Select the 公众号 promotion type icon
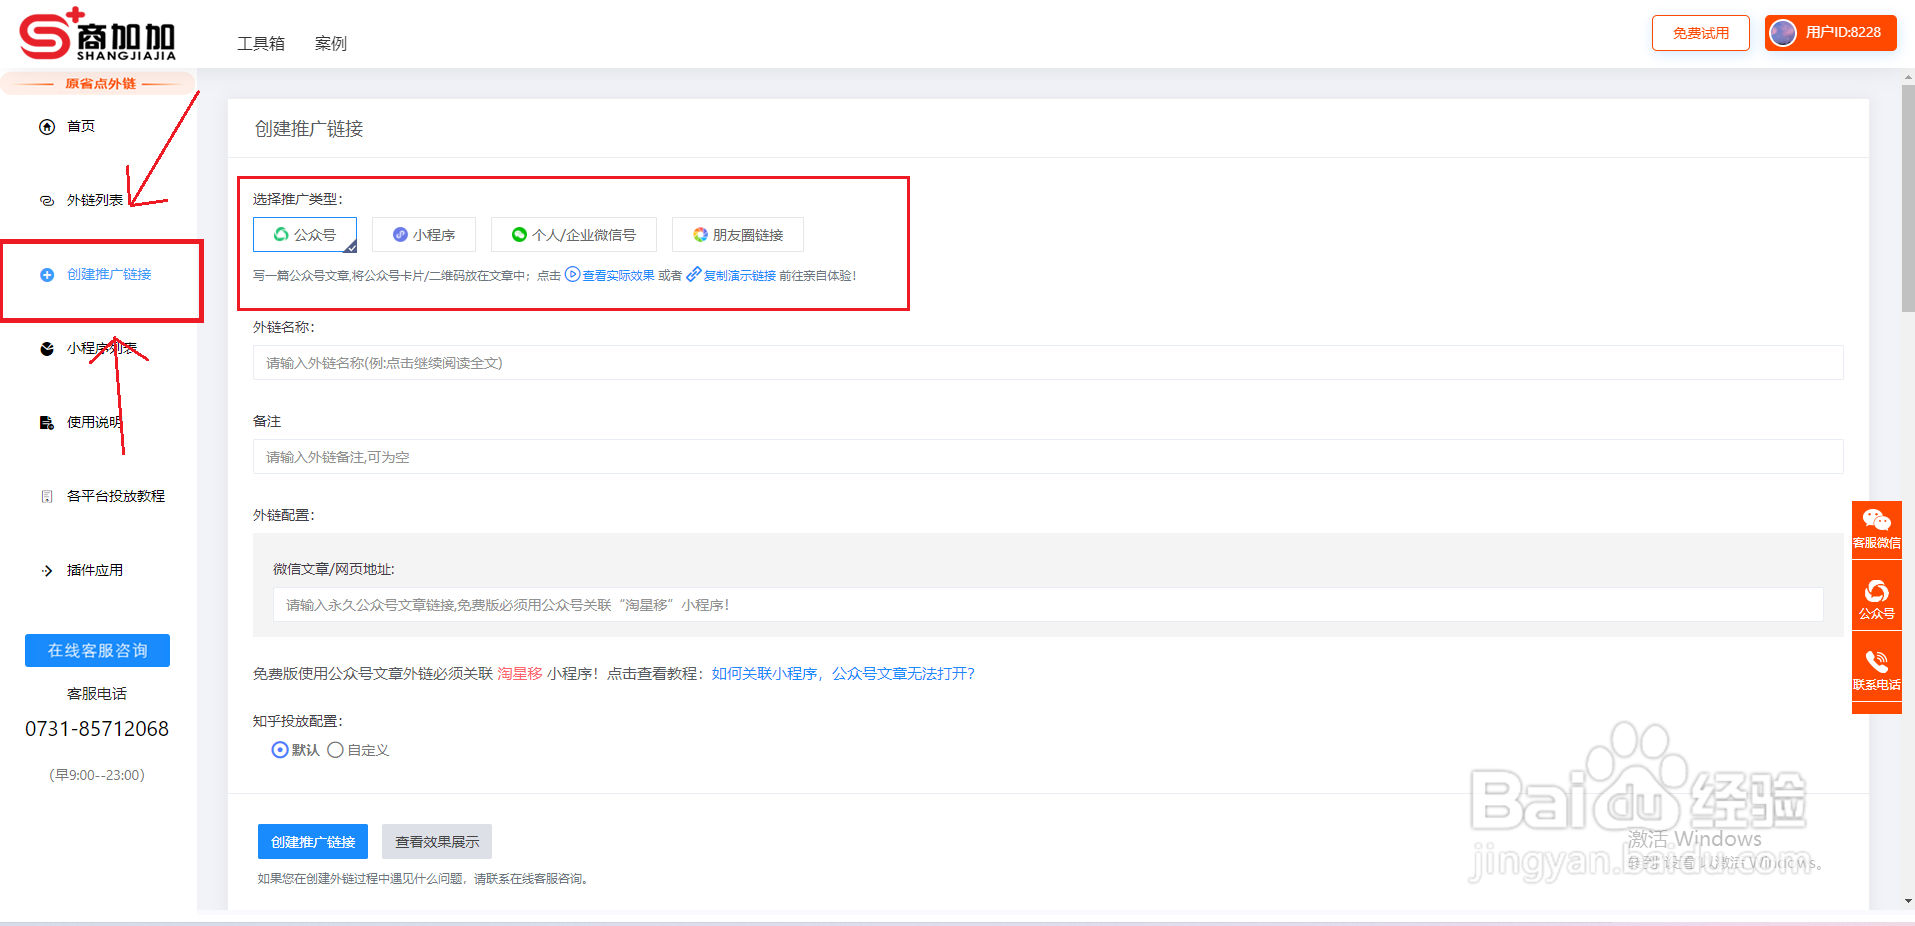1915x926 pixels. (305, 234)
